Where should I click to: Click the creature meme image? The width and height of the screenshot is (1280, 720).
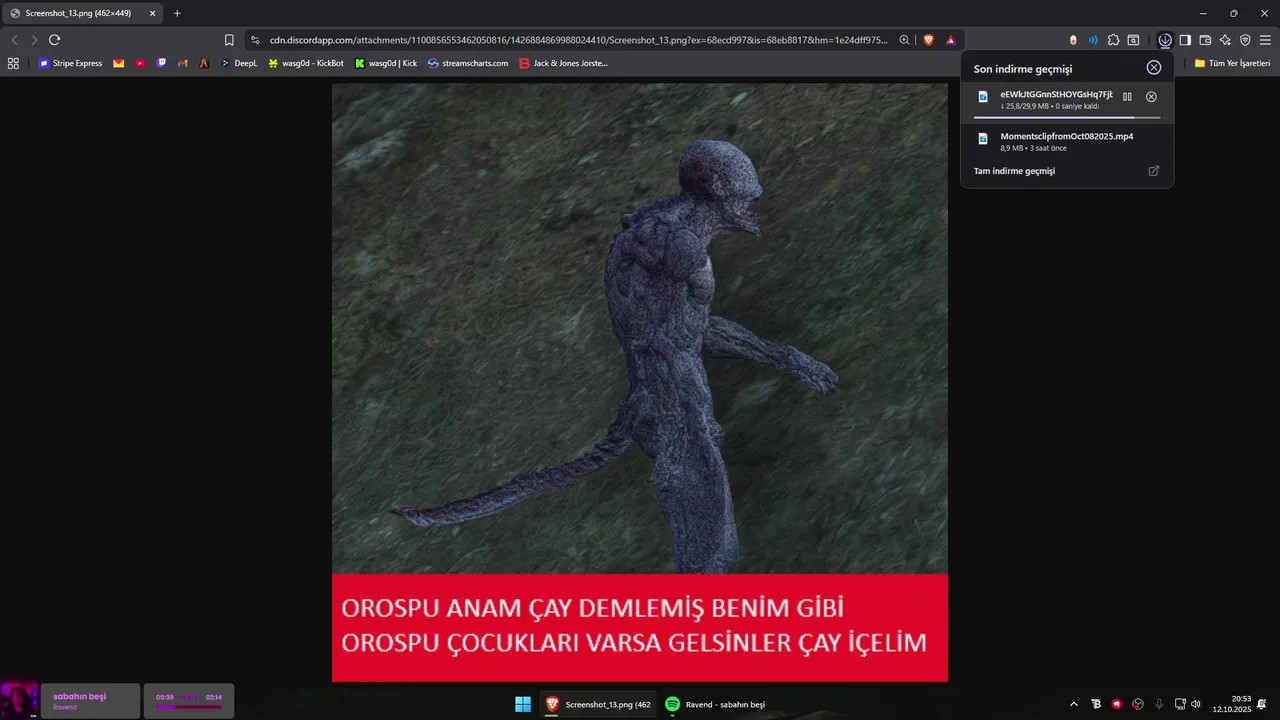point(640,382)
